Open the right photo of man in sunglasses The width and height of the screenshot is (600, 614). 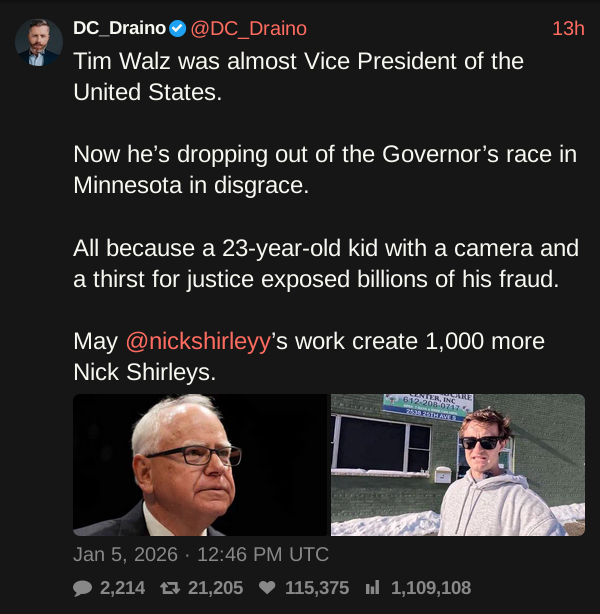tap(458, 464)
